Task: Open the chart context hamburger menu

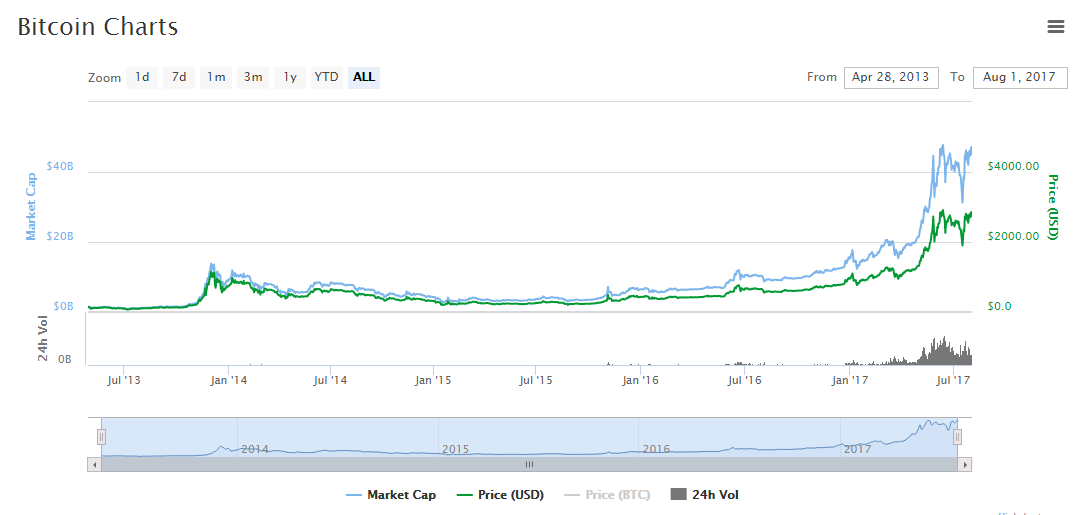Action: click(1056, 26)
